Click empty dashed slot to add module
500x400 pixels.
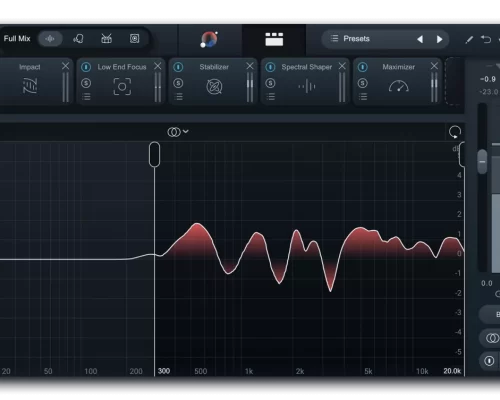(x=454, y=81)
